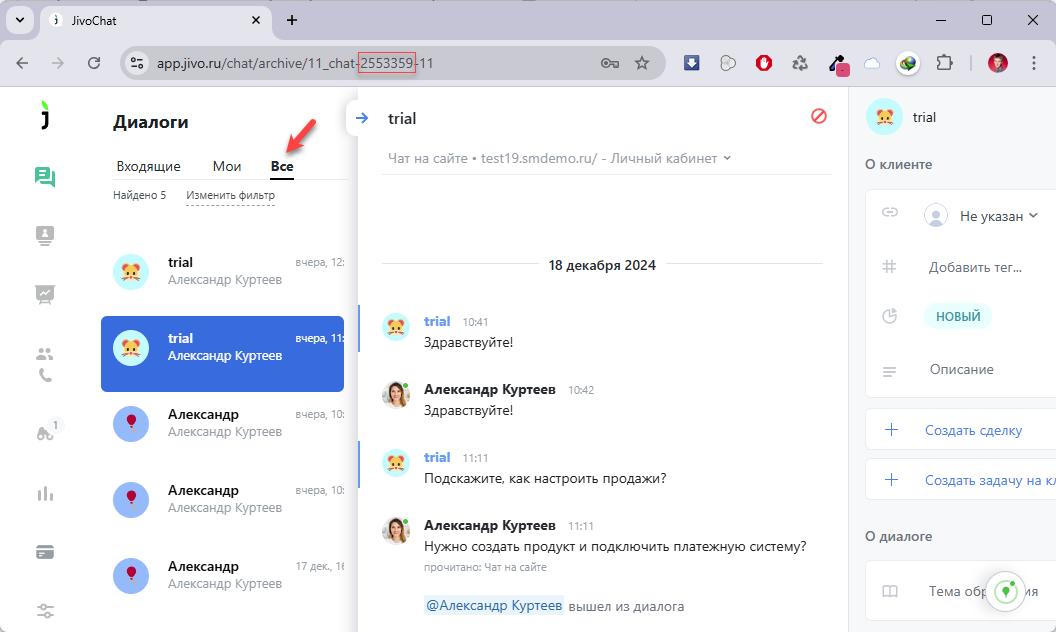Click the cloud extension icon
Viewport: 1056px width, 632px height.
[871, 63]
